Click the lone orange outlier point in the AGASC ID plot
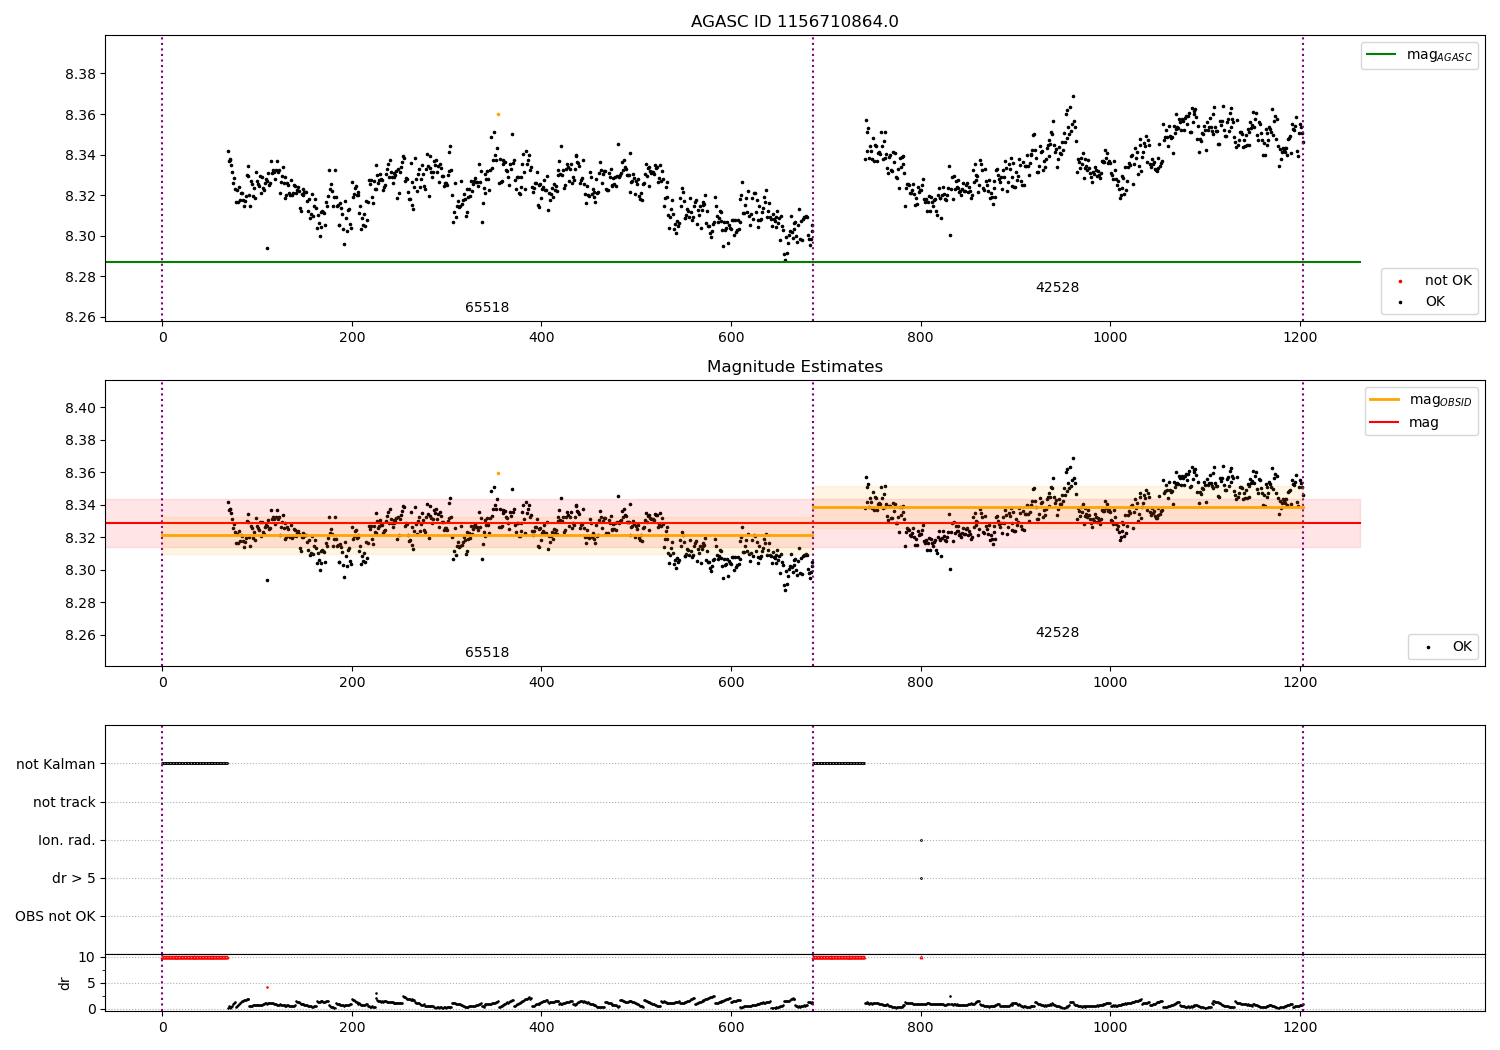Screen dimensions: 1500x1050 pos(498,114)
